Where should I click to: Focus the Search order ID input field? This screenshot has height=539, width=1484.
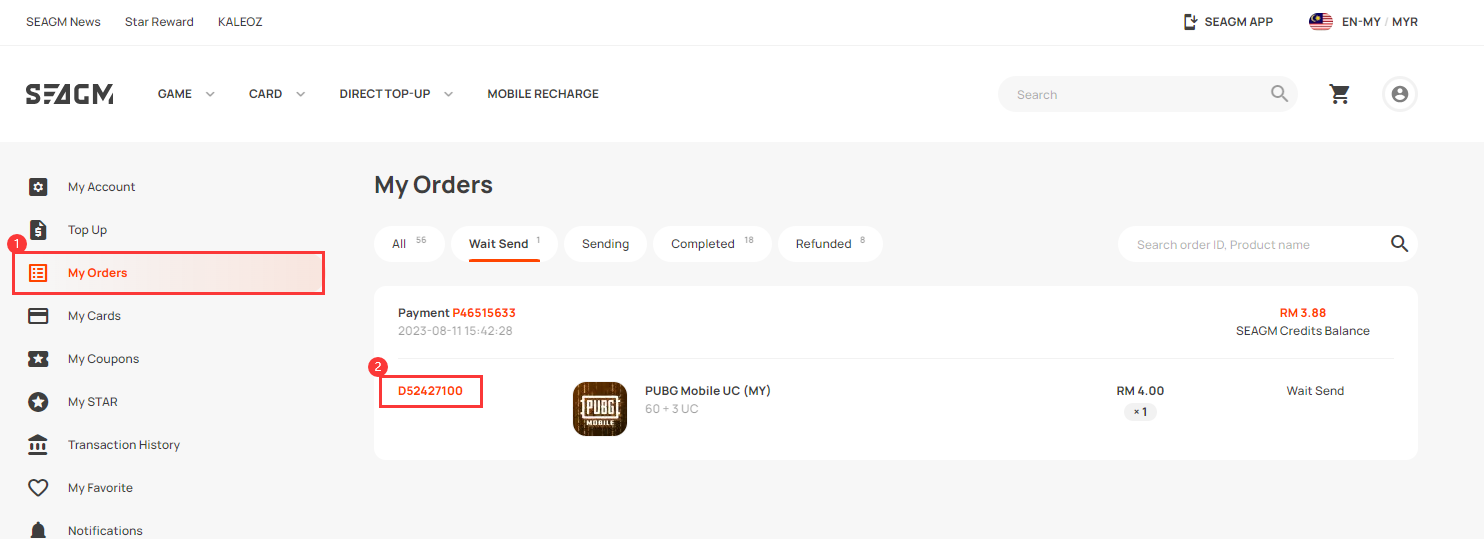(x=1255, y=244)
